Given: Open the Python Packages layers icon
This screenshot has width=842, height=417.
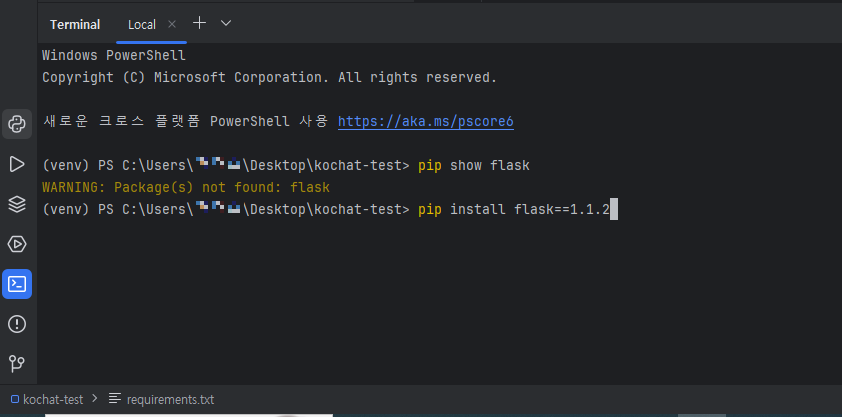Looking at the screenshot, I should coord(17,204).
